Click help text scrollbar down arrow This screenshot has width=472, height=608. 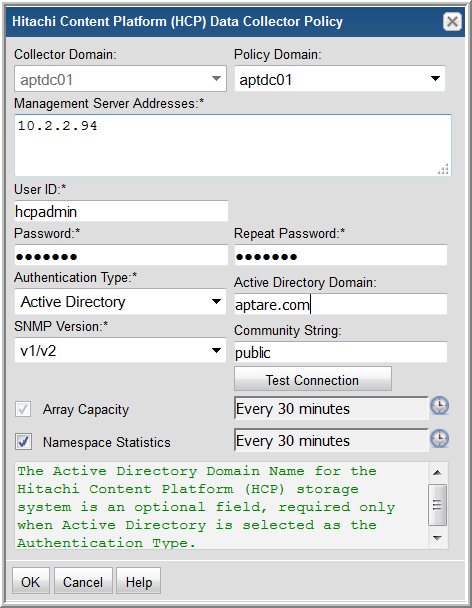[437, 538]
